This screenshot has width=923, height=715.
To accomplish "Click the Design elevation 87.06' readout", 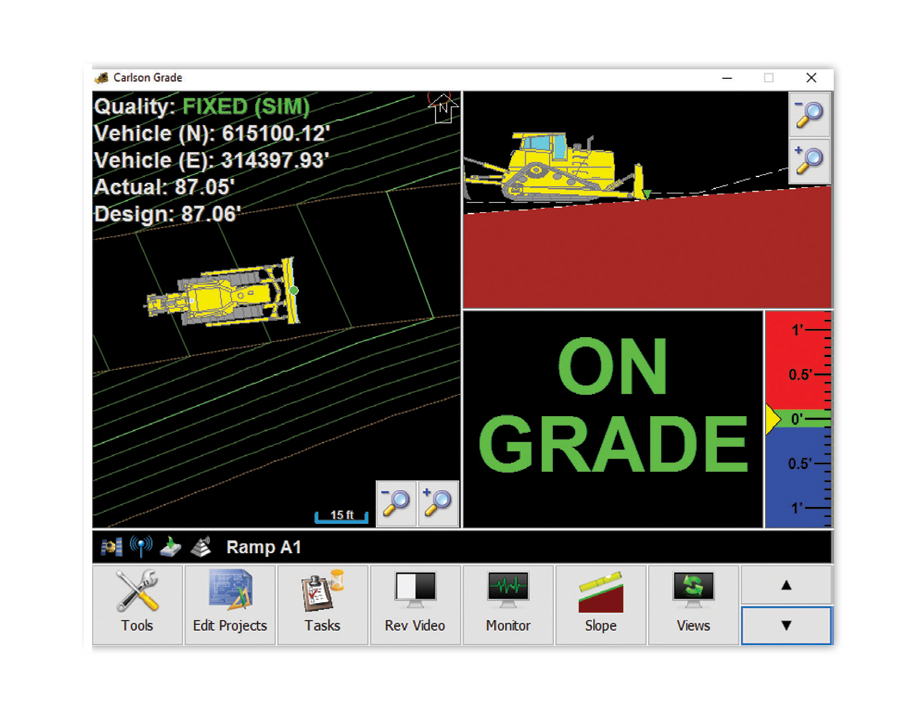I will [x=167, y=214].
